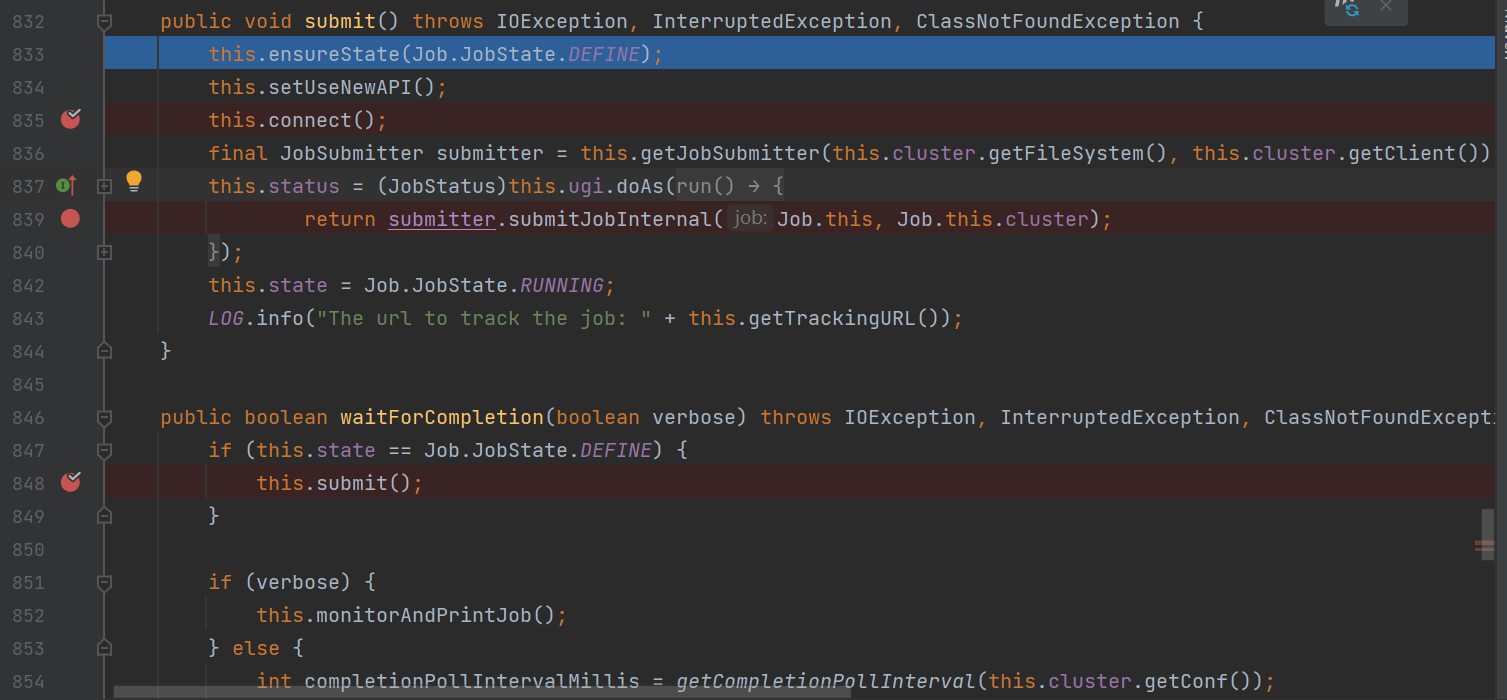Collapse the if block at line 847
This screenshot has width=1507, height=700.
tap(104, 450)
